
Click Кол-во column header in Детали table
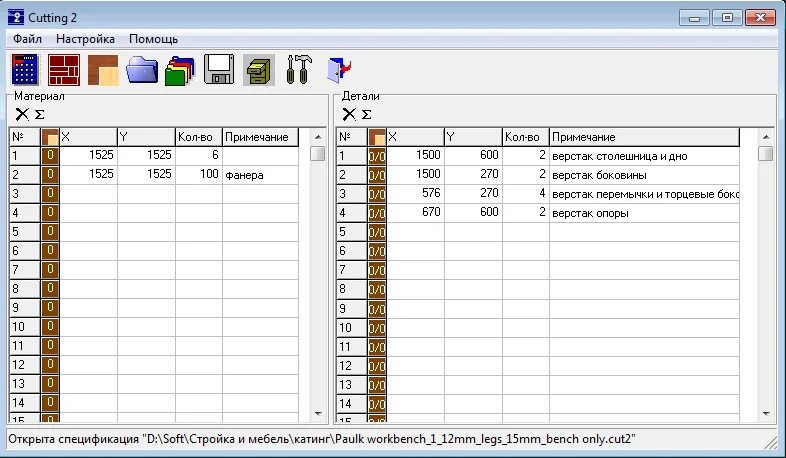pyautogui.click(x=526, y=137)
